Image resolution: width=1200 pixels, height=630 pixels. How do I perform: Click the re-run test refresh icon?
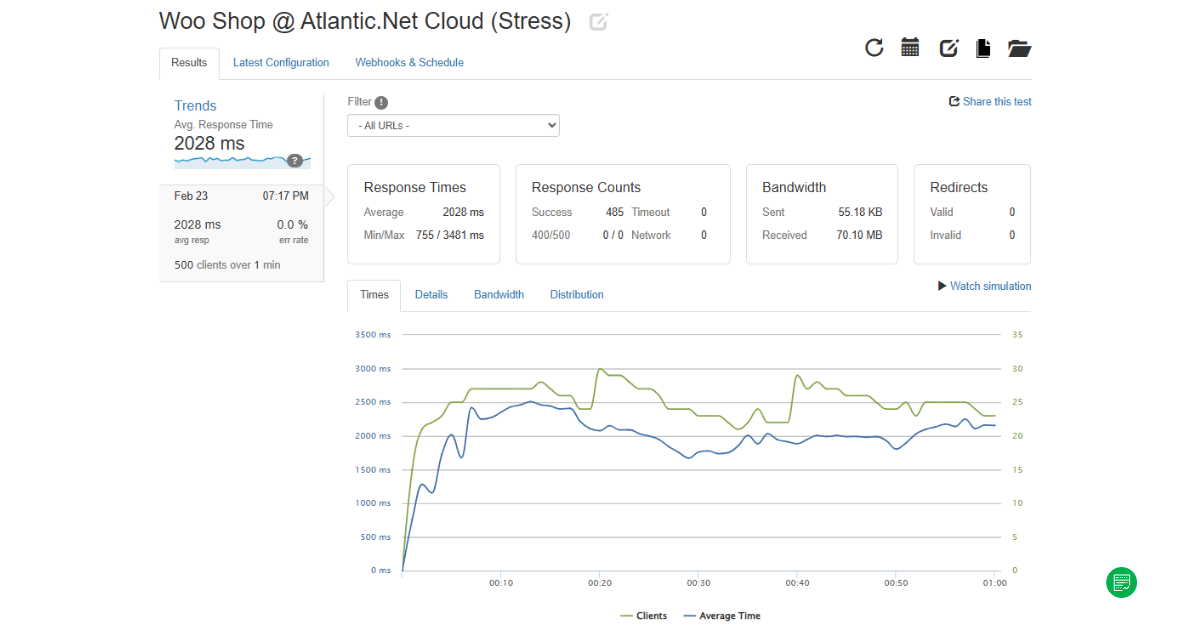pyautogui.click(x=874, y=48)
